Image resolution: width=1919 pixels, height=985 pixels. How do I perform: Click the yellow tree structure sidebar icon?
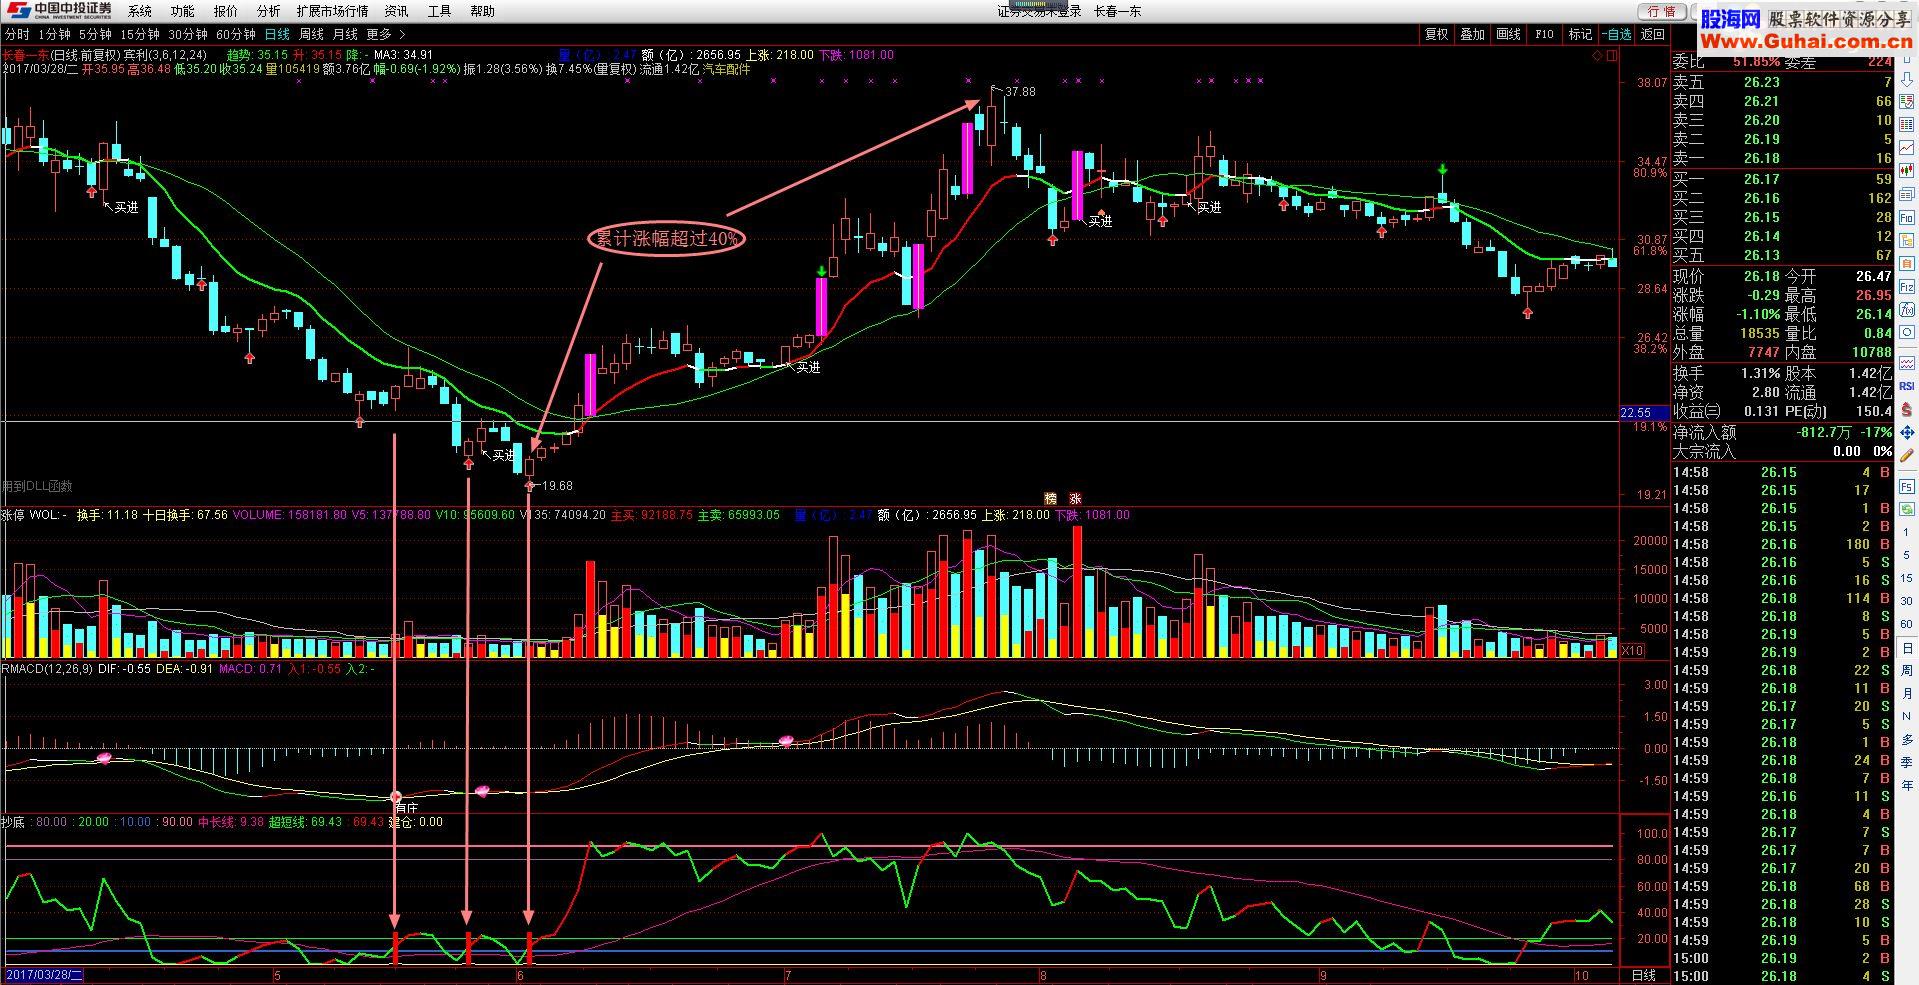point(1907,240)
